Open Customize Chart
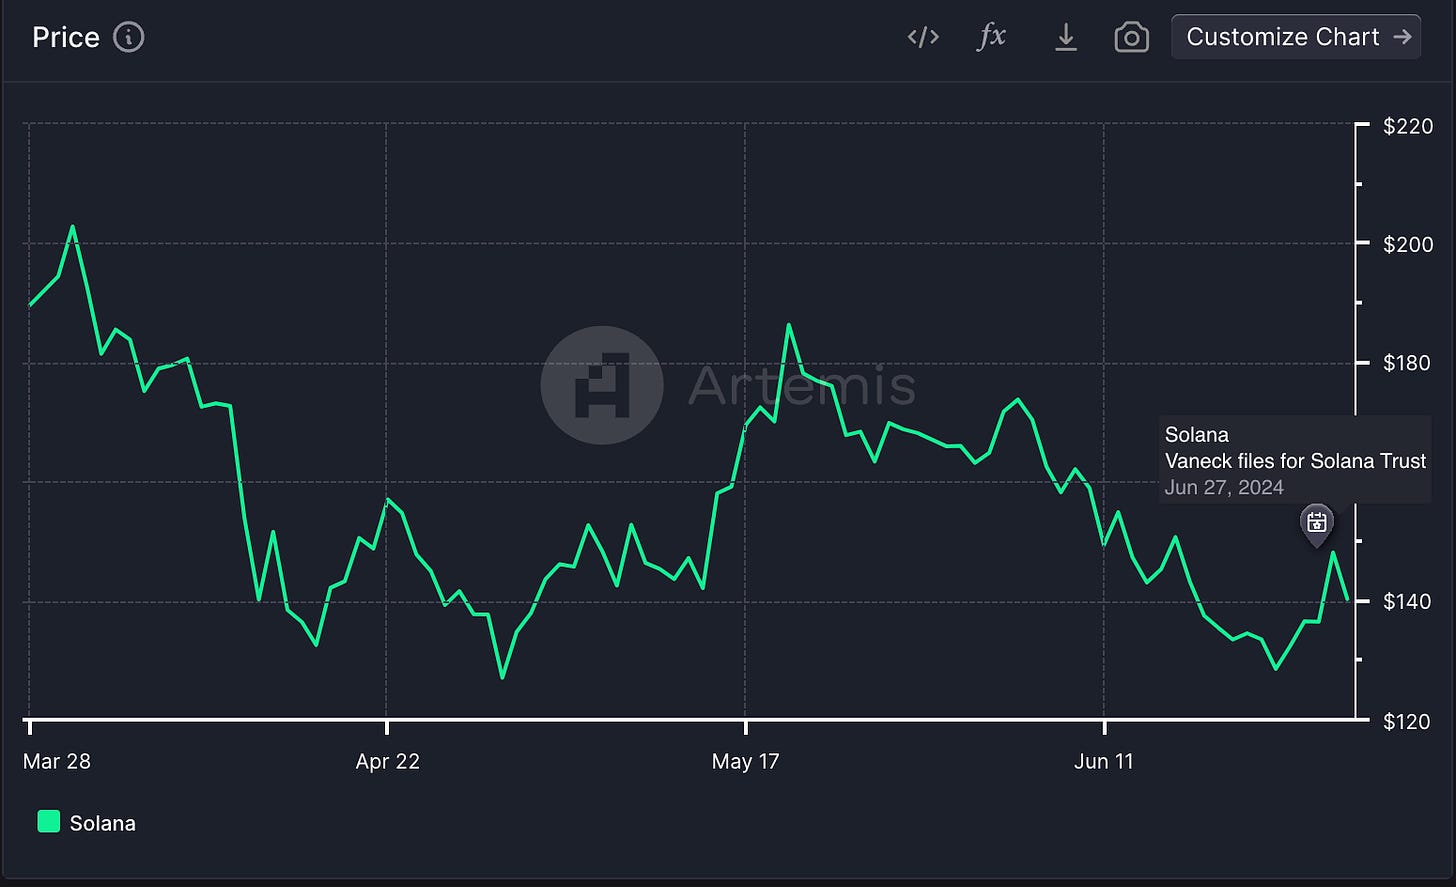Screen dimensions: 1456x887 1296,37
